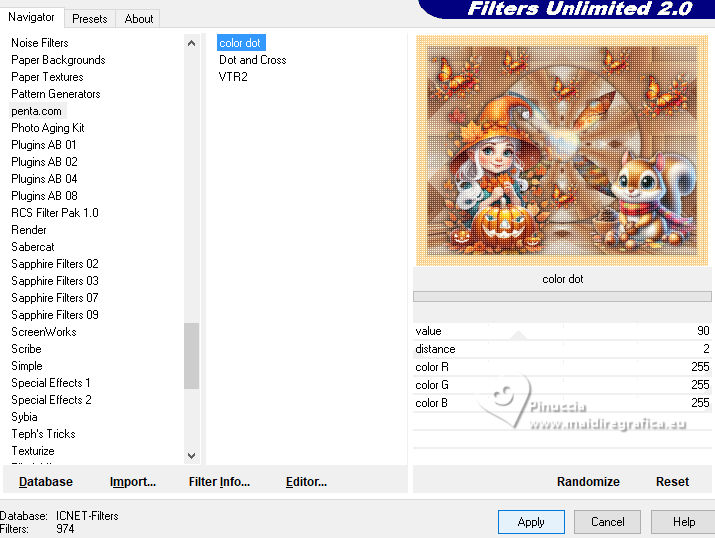Adjust the color B slider

(562, 403)
